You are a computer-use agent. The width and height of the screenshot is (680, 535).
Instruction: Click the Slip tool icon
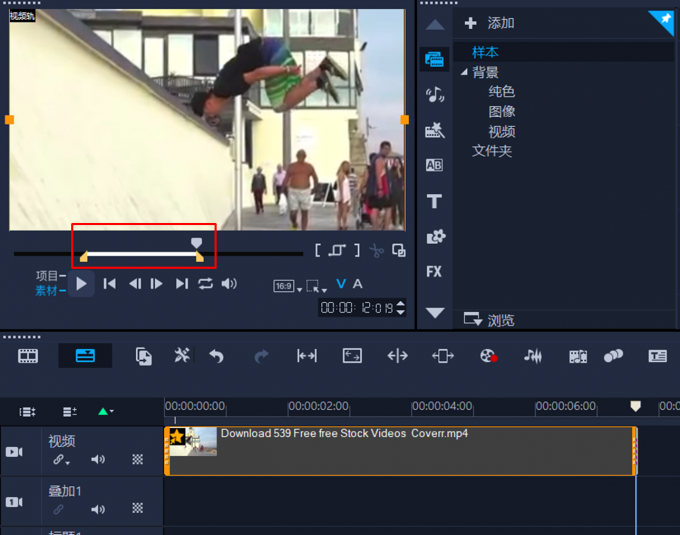pos(307,356)
